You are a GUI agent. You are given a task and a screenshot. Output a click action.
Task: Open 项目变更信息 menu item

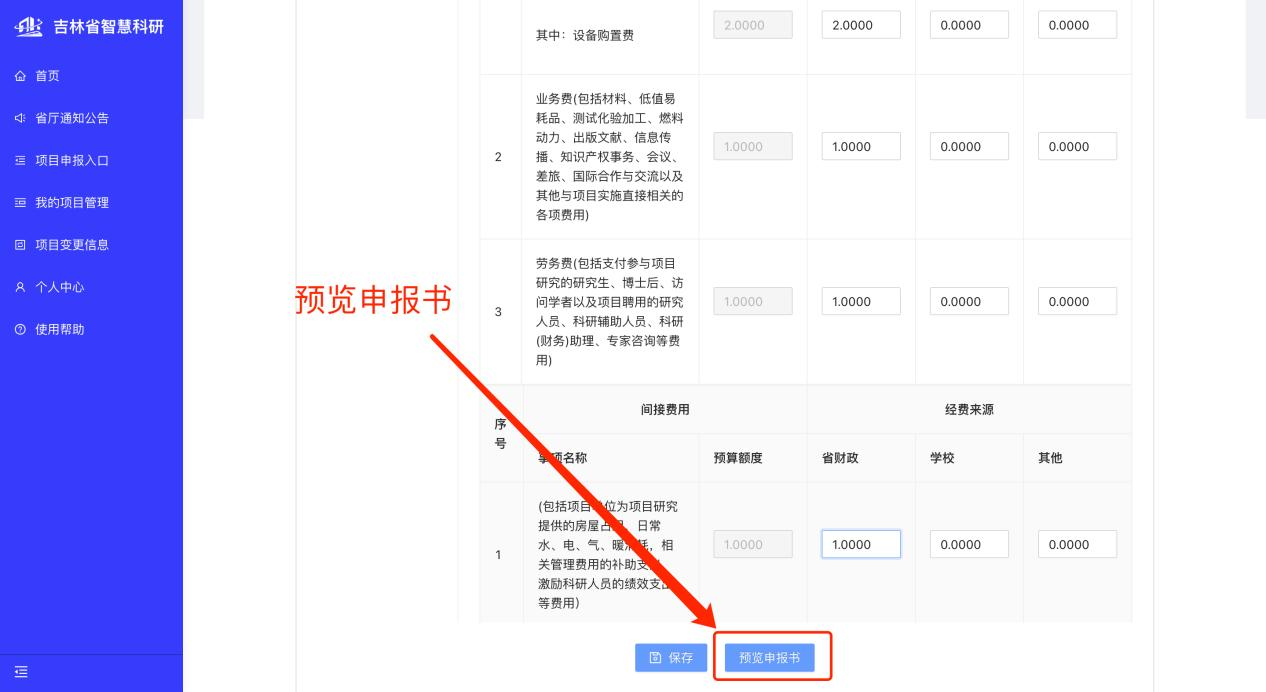coord(72,245)
